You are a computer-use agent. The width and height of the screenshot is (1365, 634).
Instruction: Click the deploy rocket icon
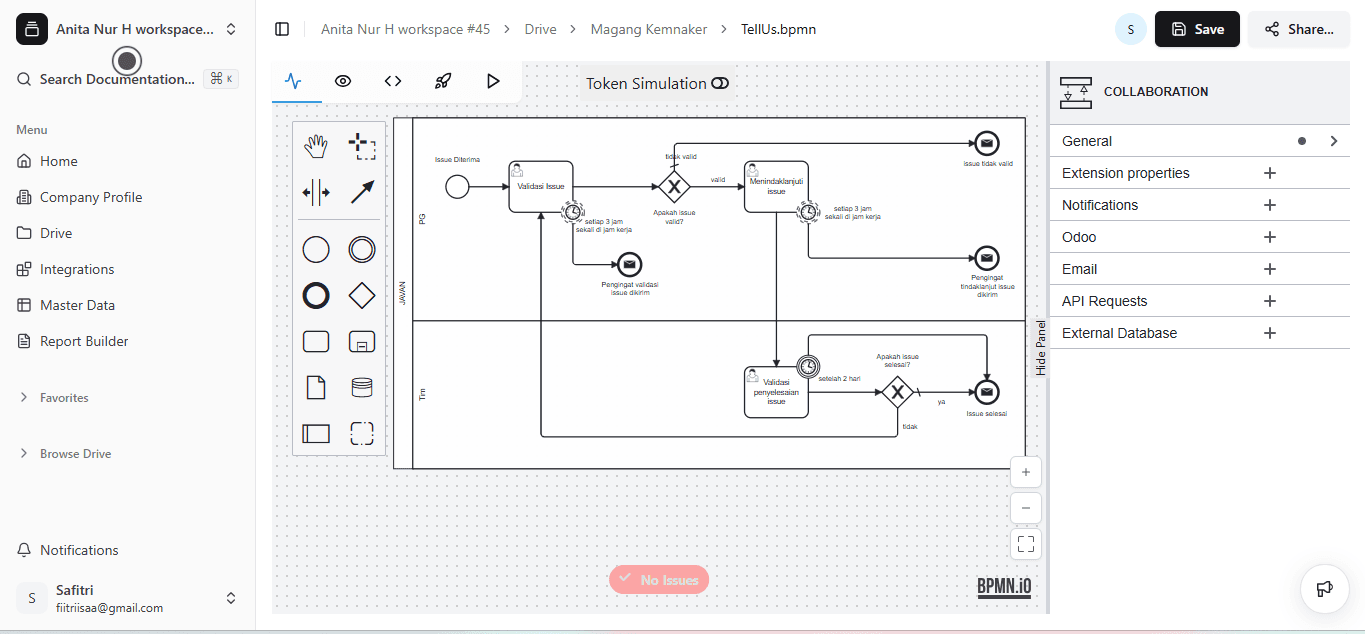pos(443,81)
